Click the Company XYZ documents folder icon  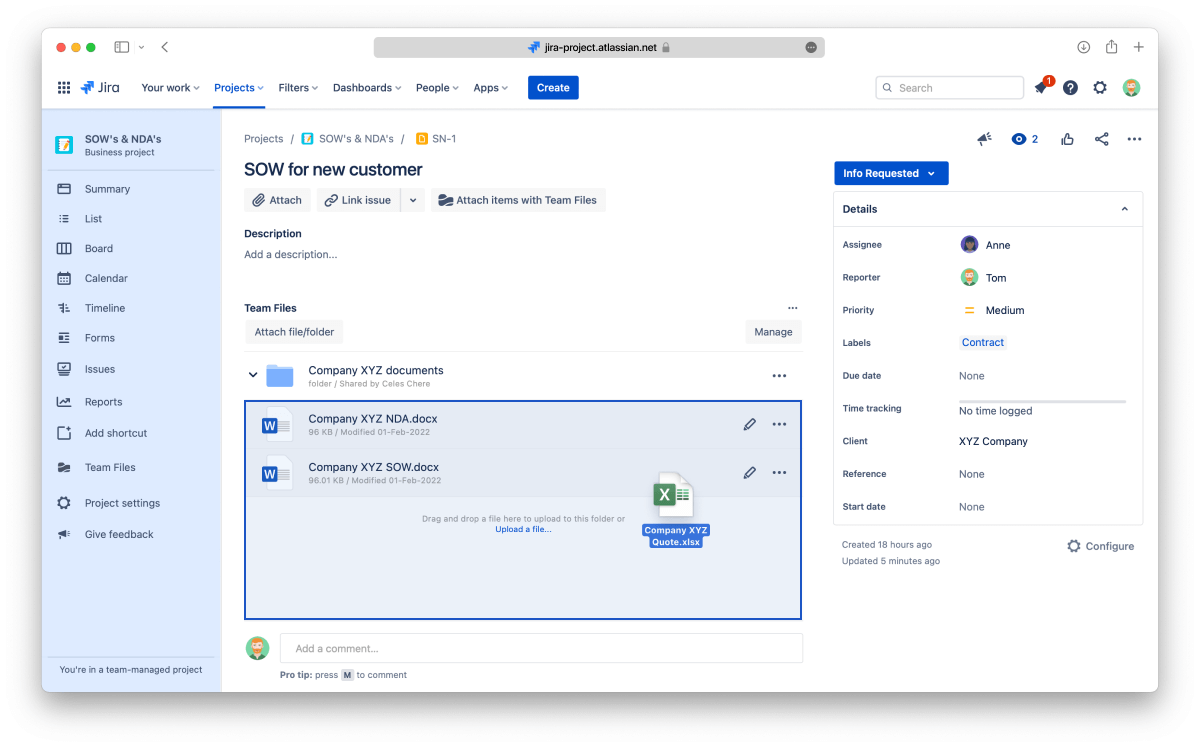[280, 376]
